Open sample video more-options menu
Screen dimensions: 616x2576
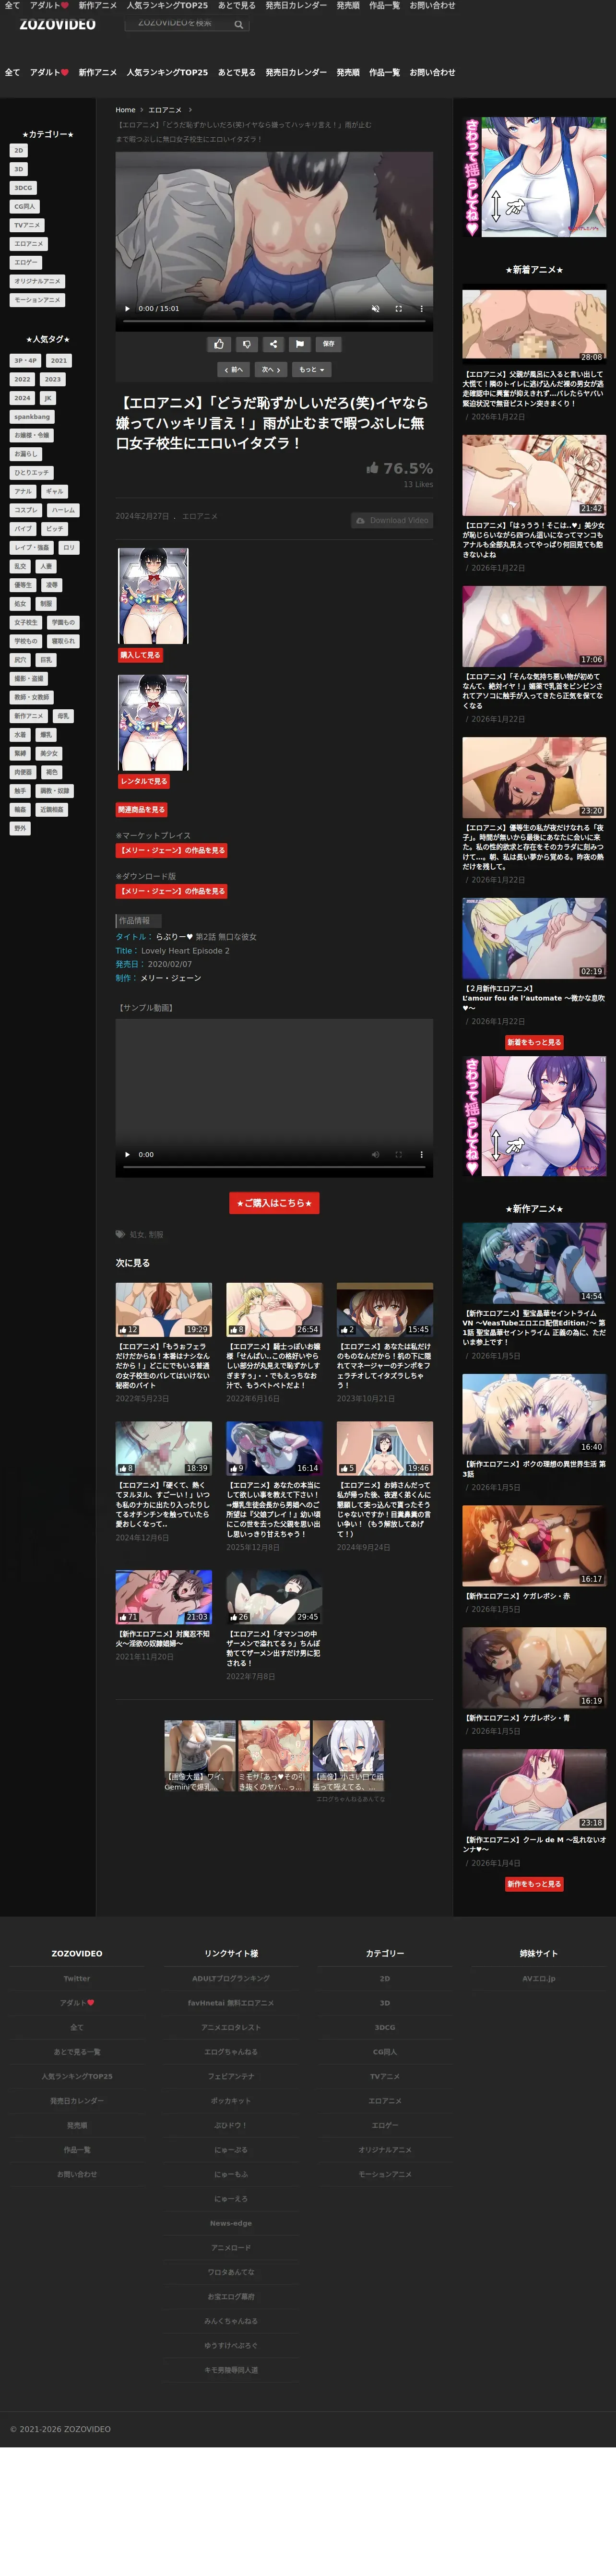click(x=421, y=1154)
